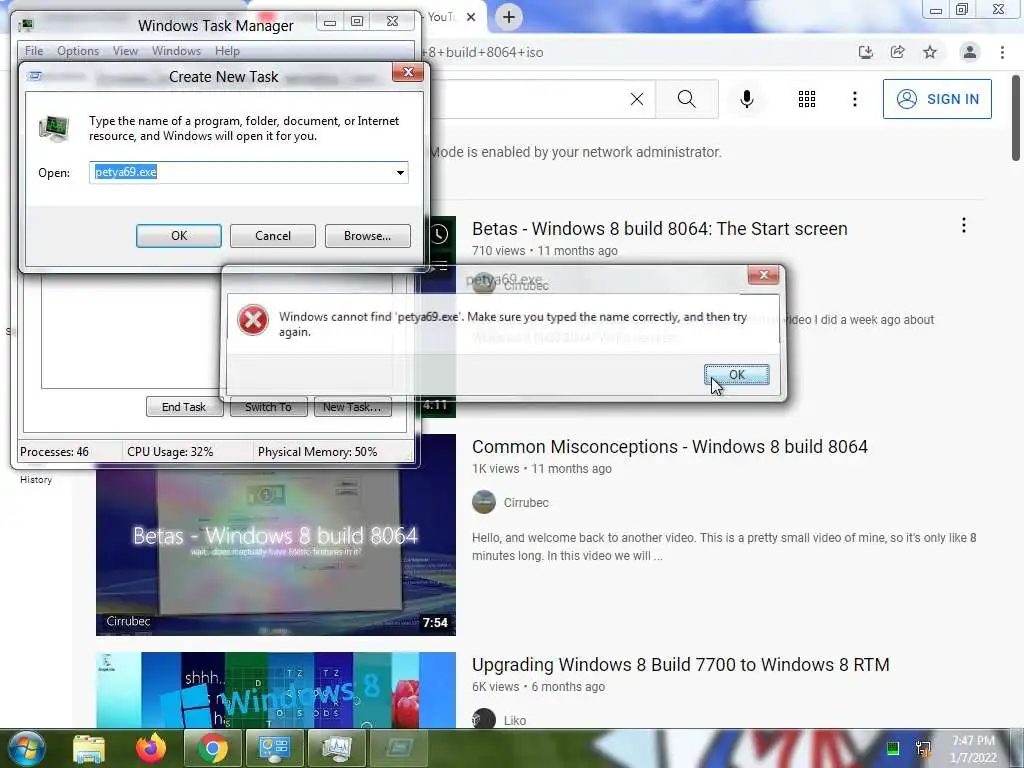Click '6K views • 6 months ago' text
The image size is (1024, 768).
538,687
